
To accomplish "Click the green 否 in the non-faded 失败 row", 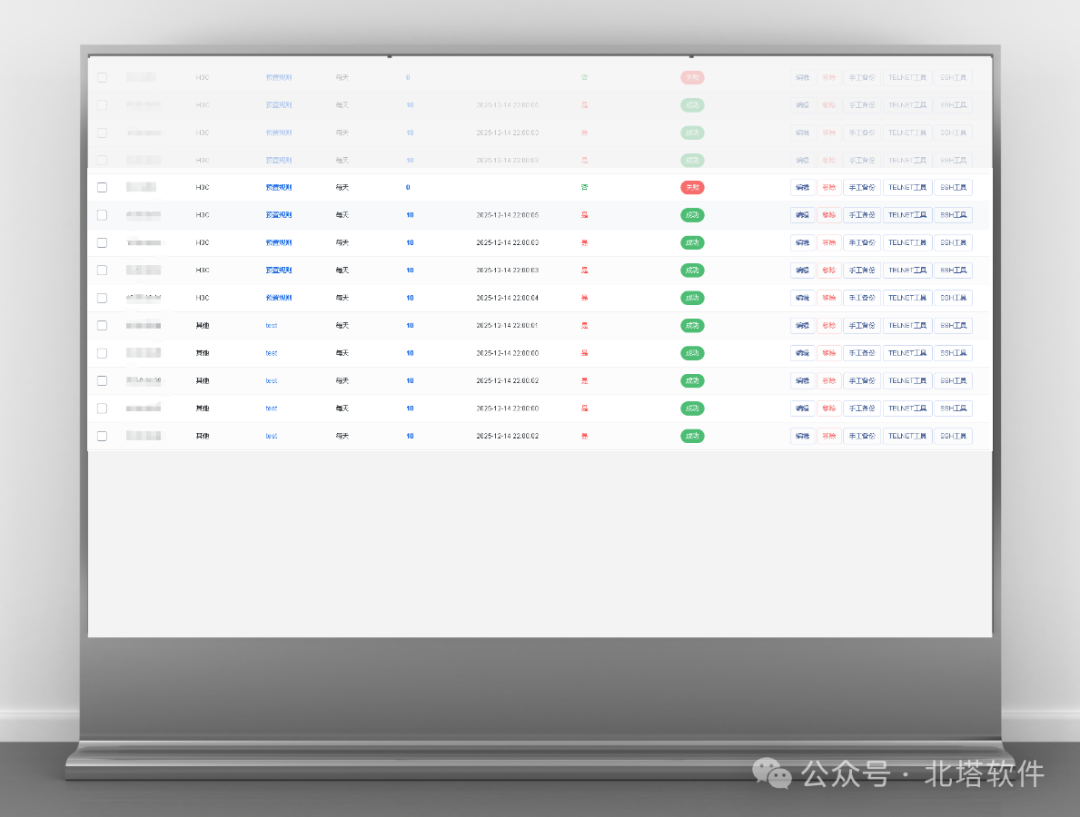I will 584,187.
